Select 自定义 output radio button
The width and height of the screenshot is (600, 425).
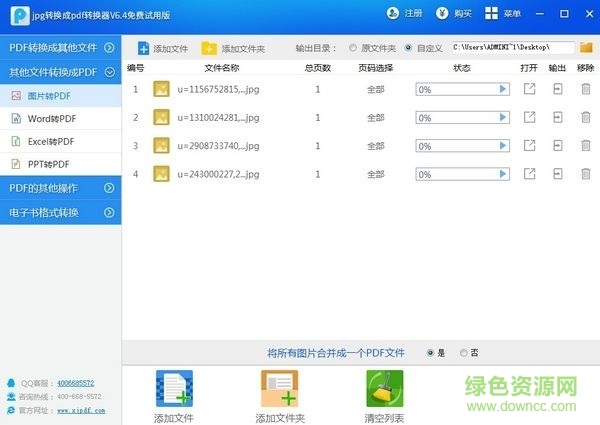click(408, 48)
